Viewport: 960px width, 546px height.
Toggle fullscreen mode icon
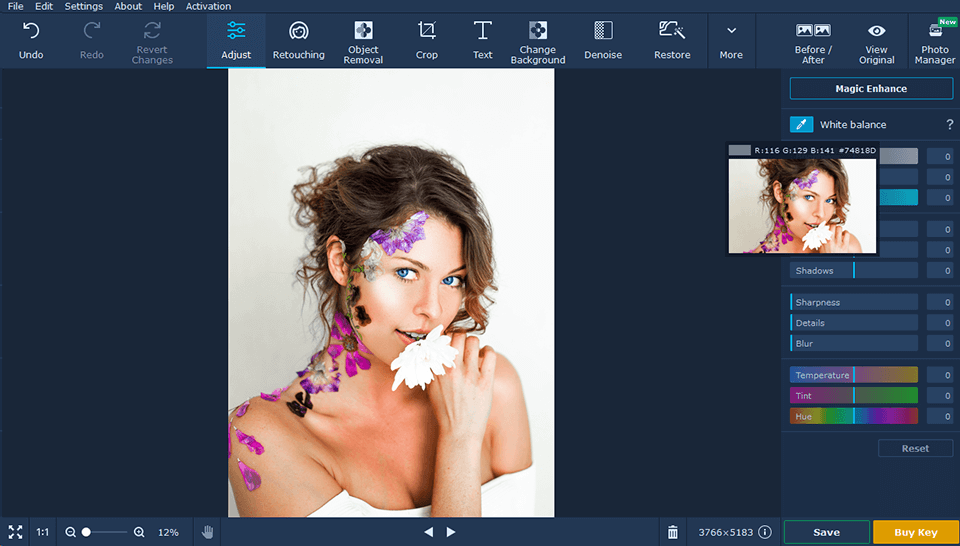(x=15, y=532)
